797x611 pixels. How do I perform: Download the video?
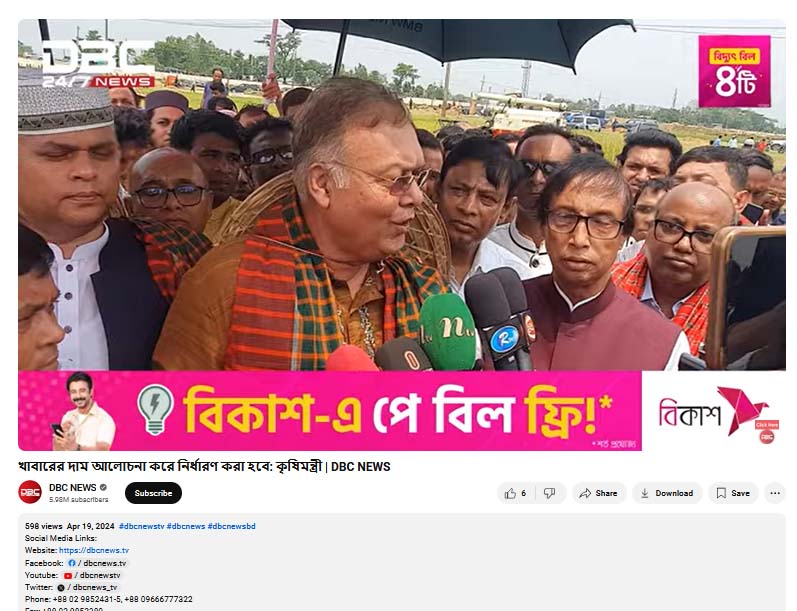coord(667,493)
